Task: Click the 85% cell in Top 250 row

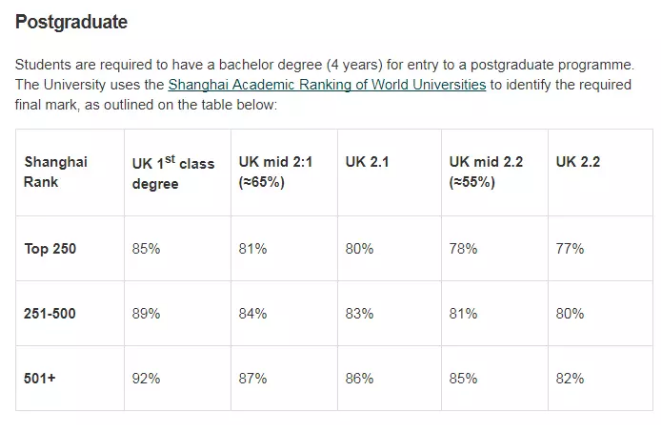Action: [146, 248]
